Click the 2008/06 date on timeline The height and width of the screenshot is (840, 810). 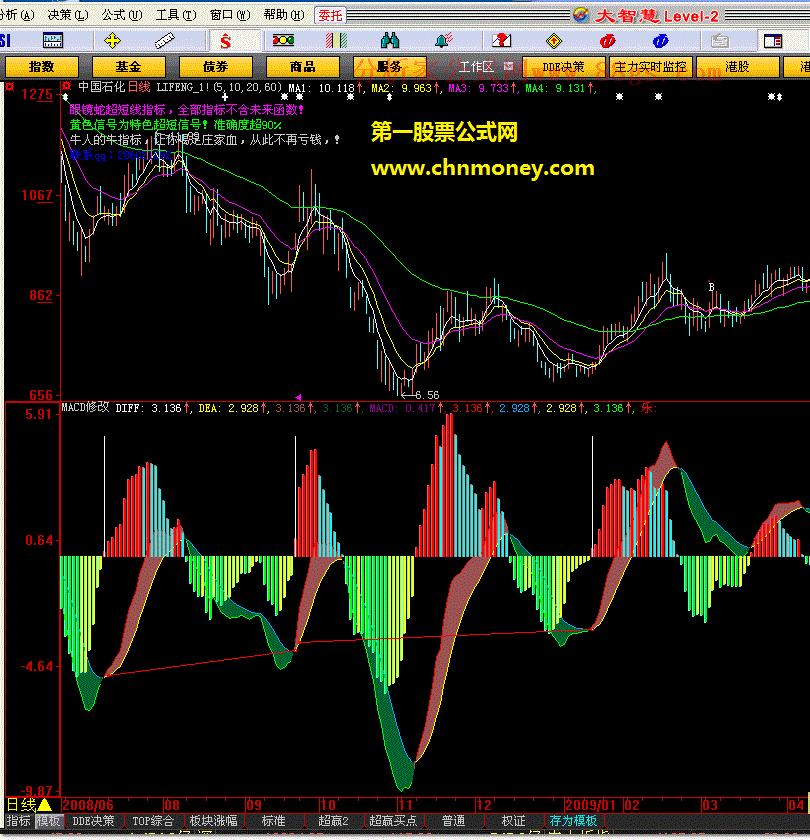point(88,805)
